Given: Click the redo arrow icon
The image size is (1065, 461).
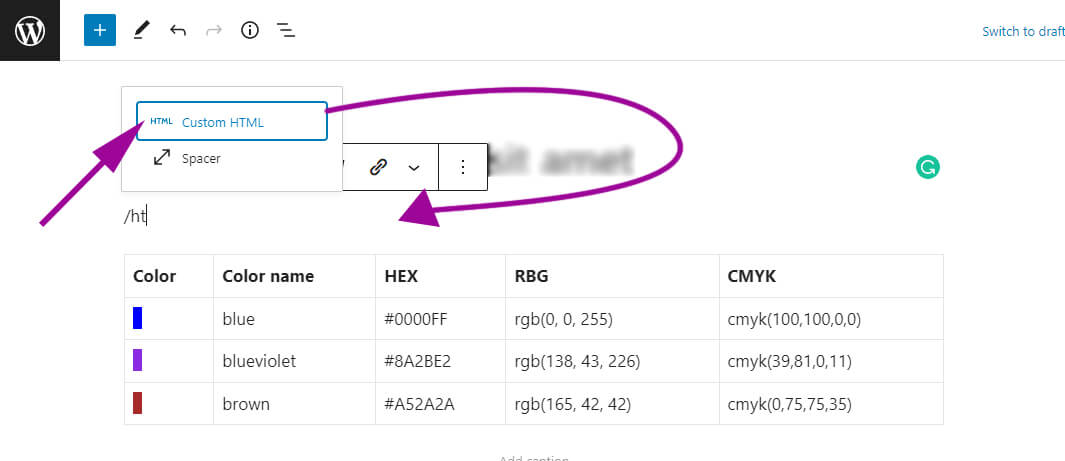Looking at the screenshot, I should tap(213, 31).
